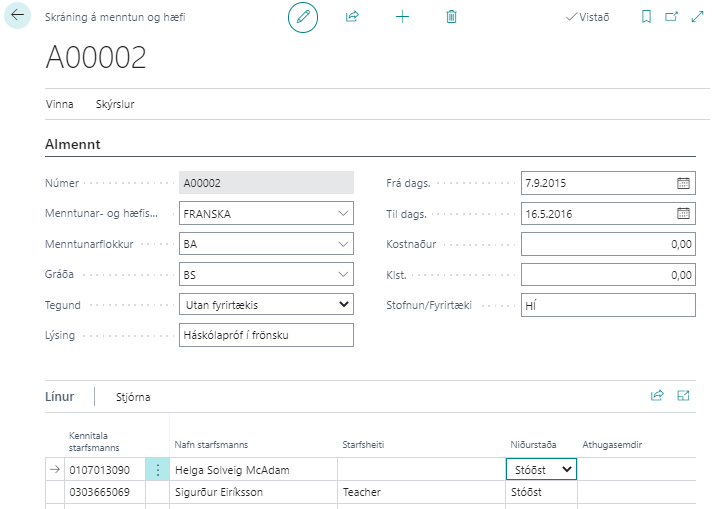Open the Niðurstaða dropdown showing Stóðst
The image size is (716, 509).
(x=567, y=469)
